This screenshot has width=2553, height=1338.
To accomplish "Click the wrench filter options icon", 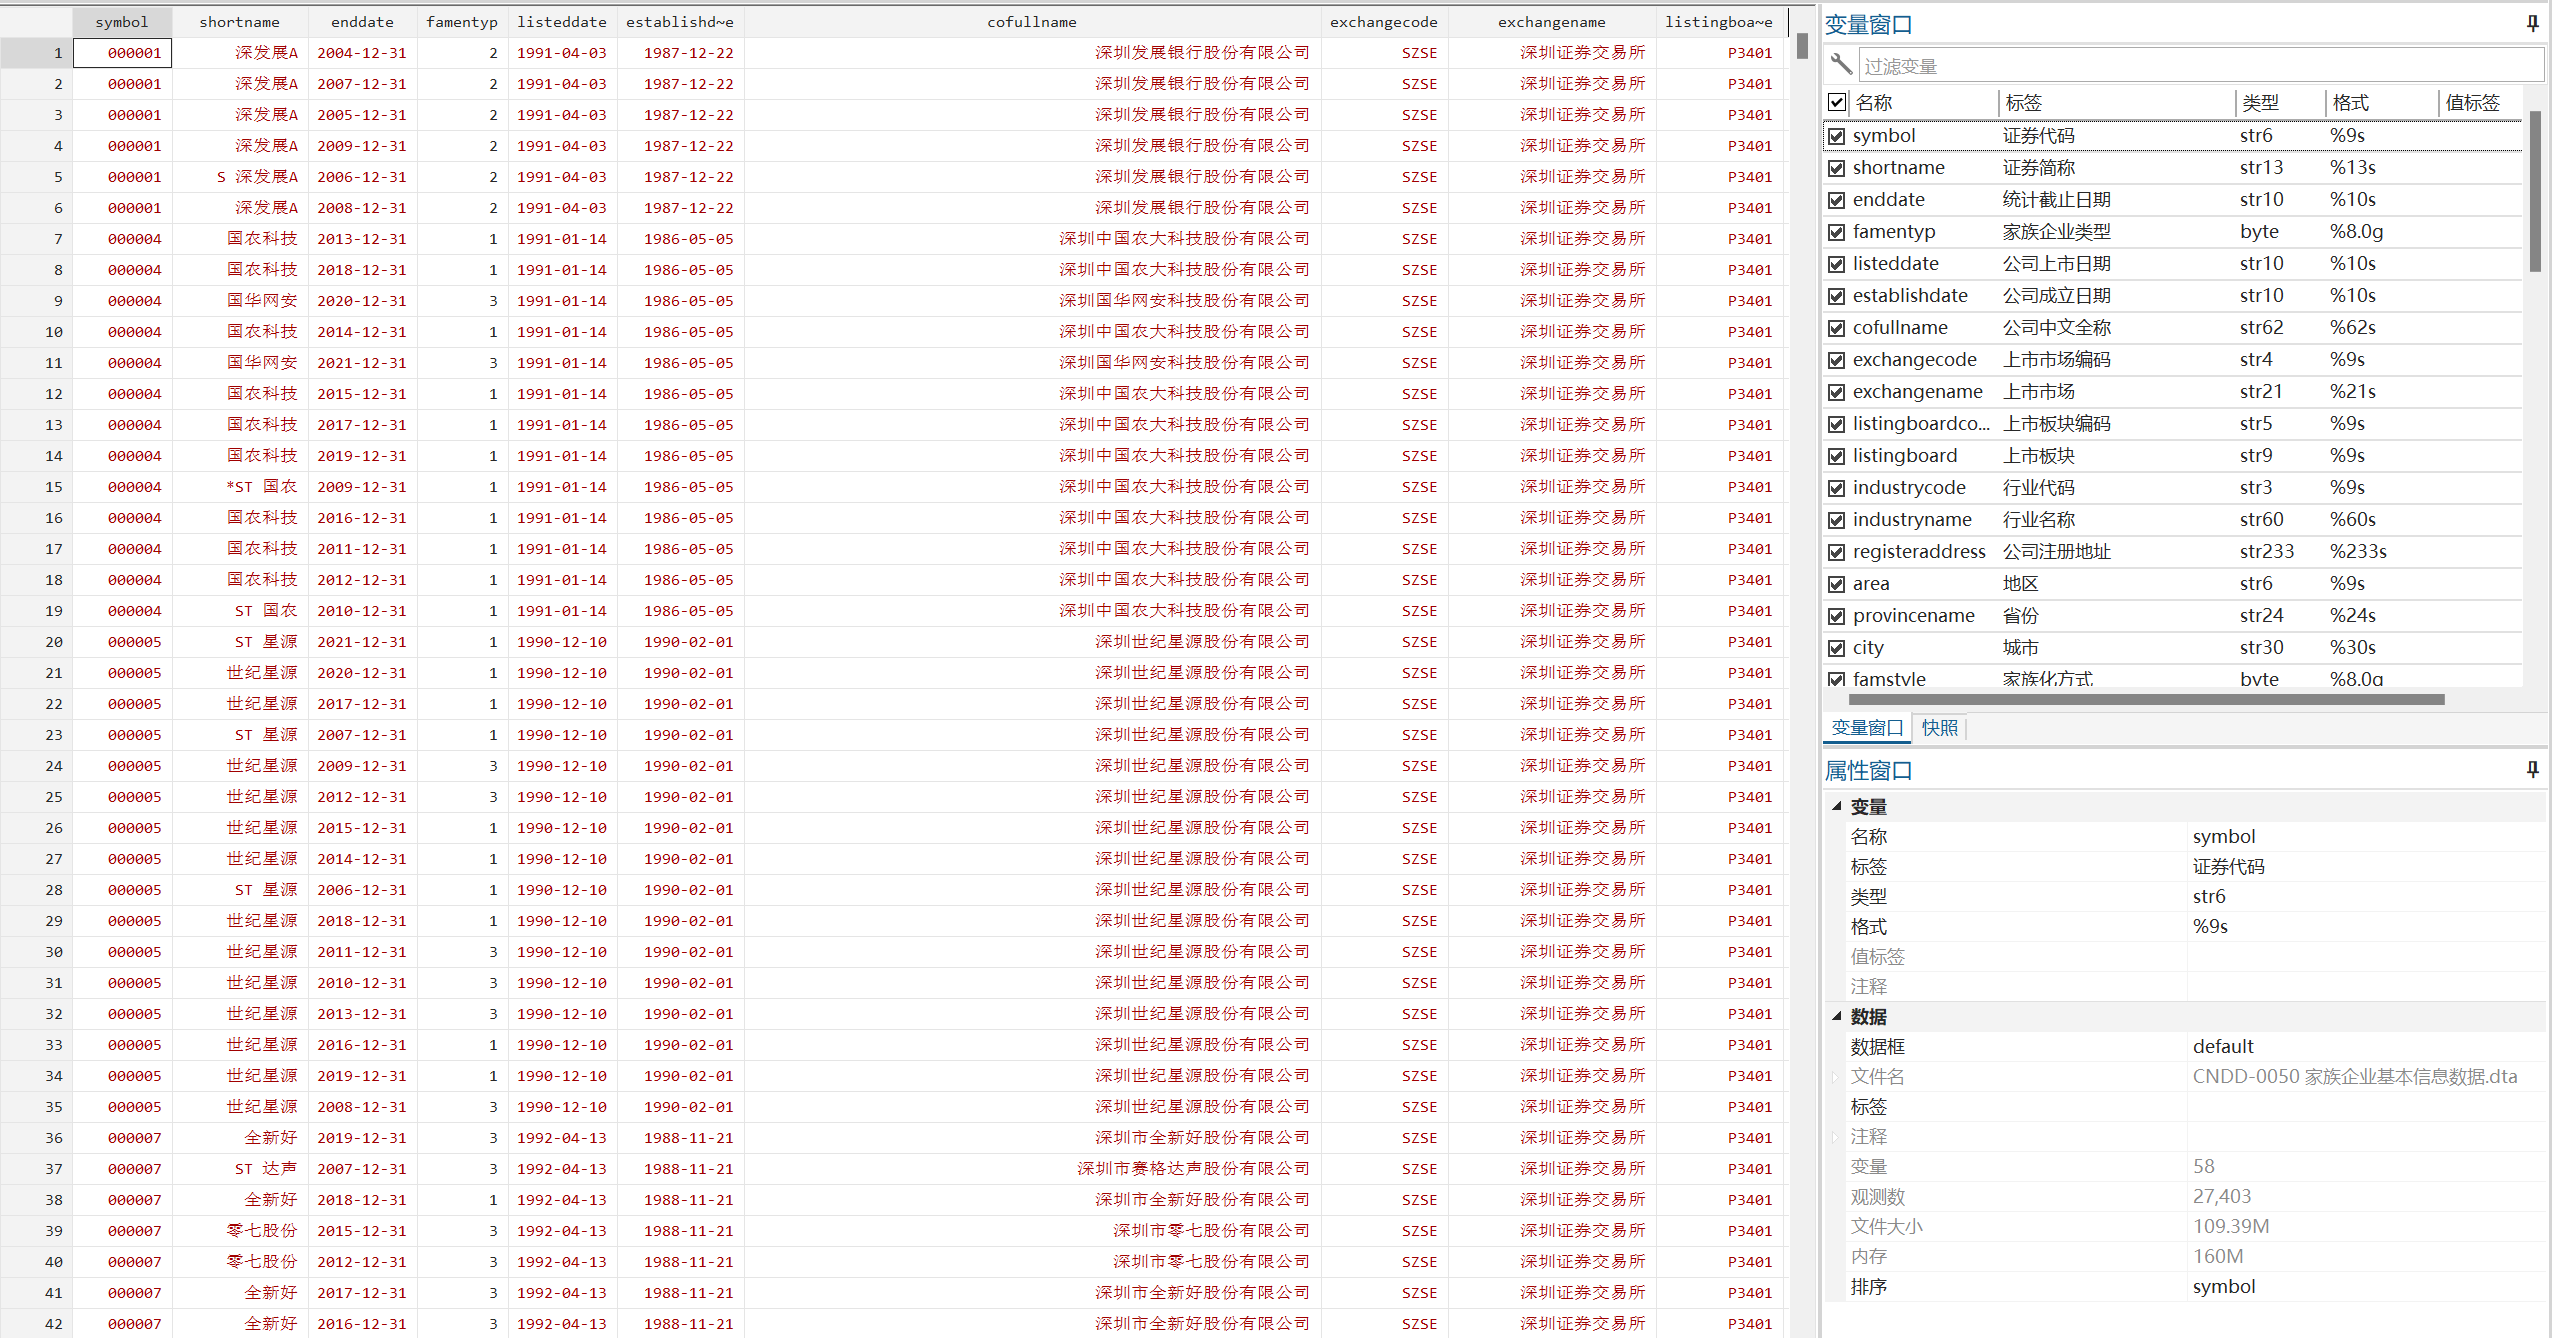I will point(1841,65).
